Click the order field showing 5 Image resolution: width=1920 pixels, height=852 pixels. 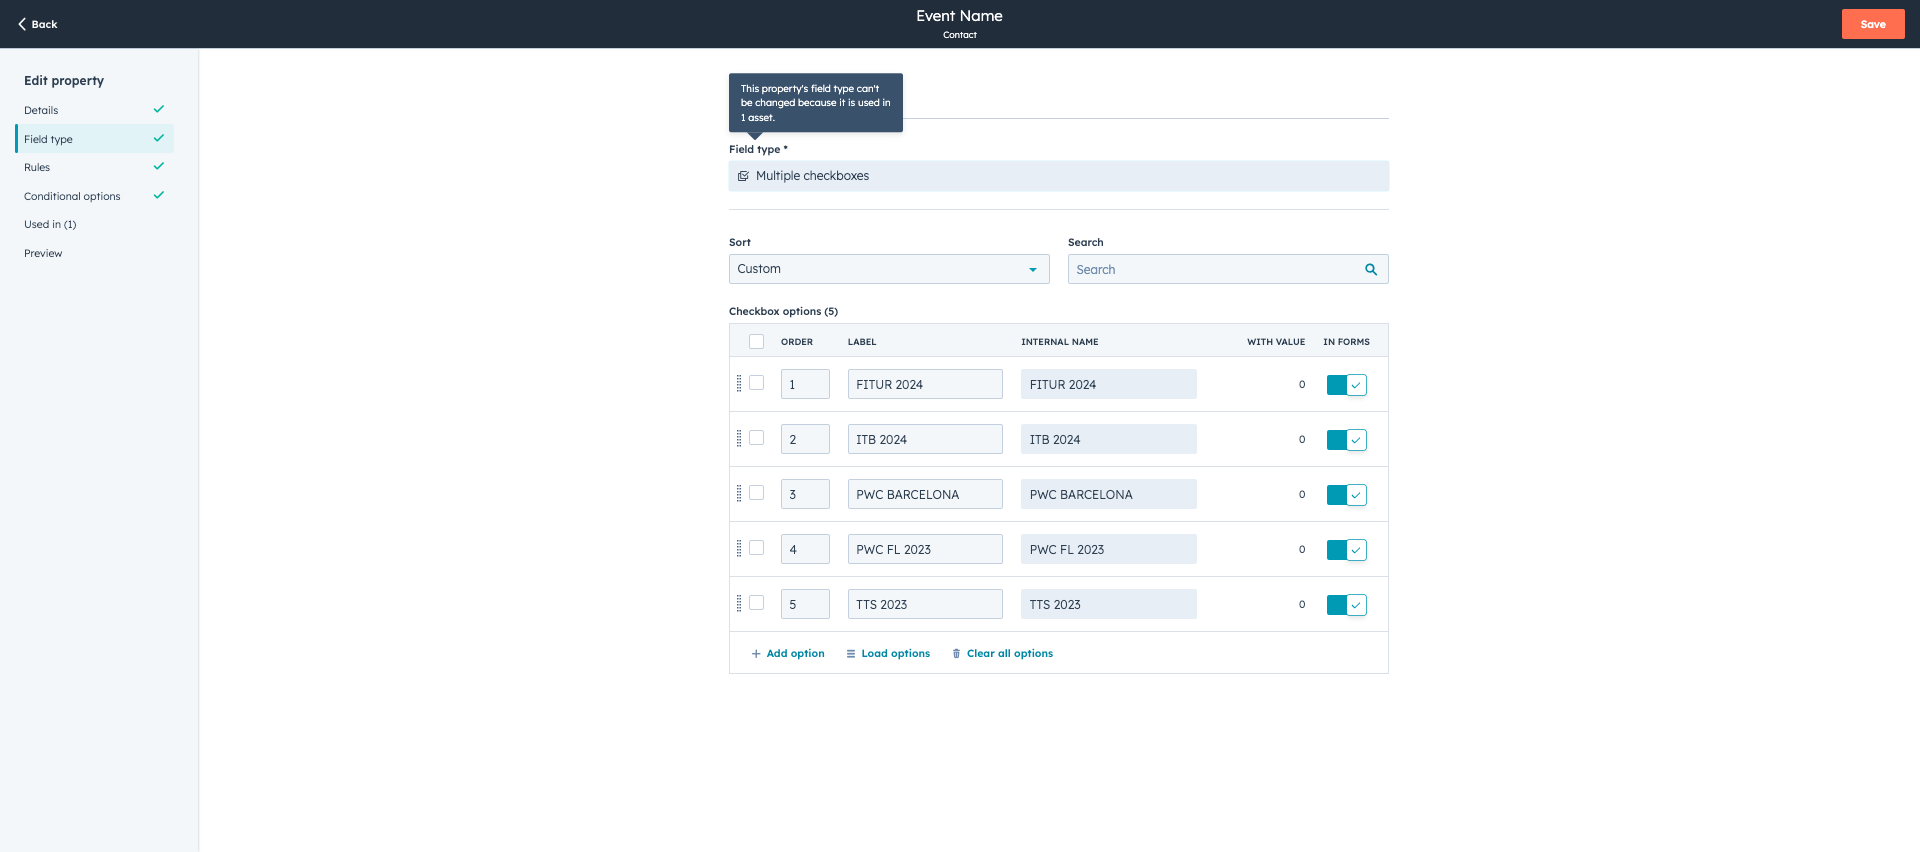click(805, 604)
